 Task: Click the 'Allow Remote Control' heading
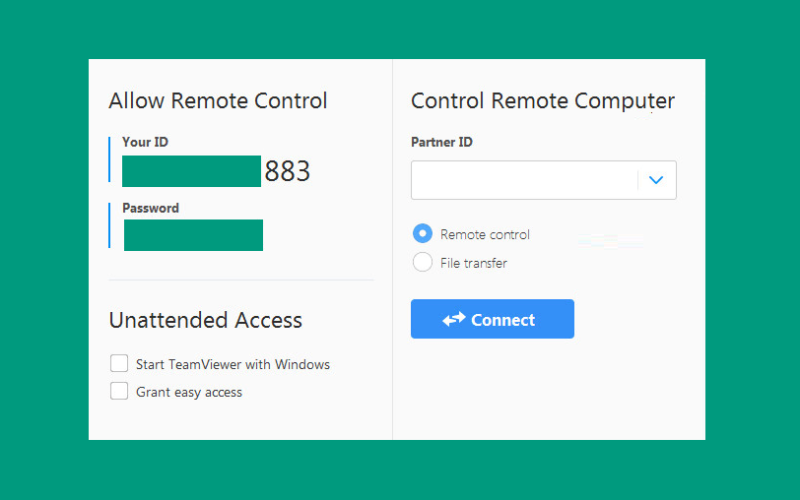coord(218,101)
